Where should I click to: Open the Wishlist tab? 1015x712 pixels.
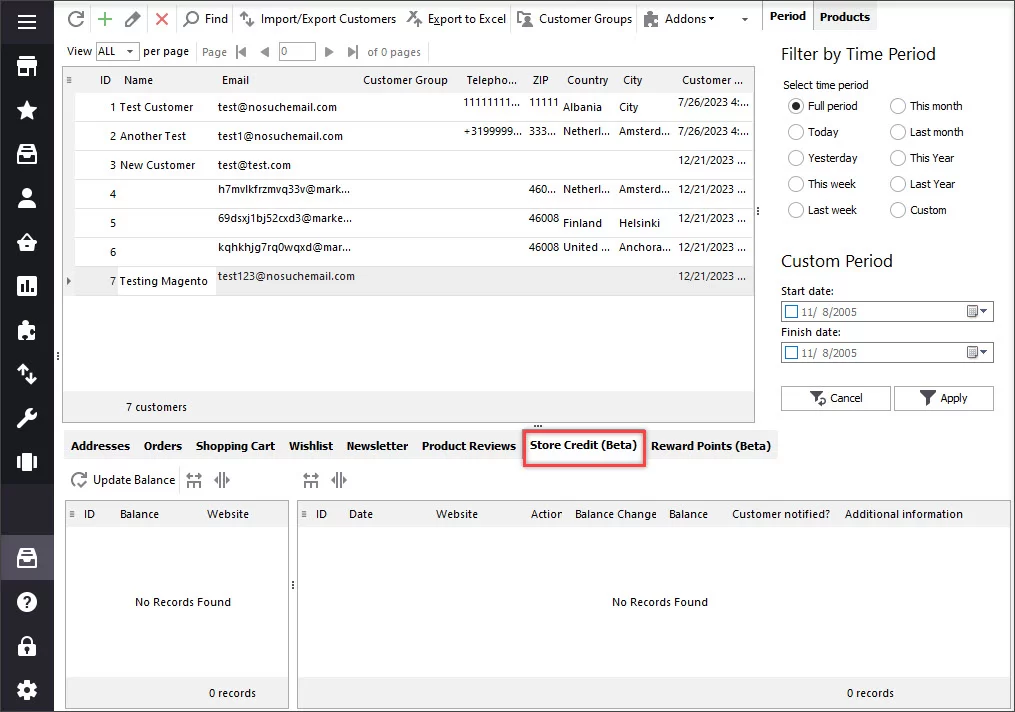311,446
